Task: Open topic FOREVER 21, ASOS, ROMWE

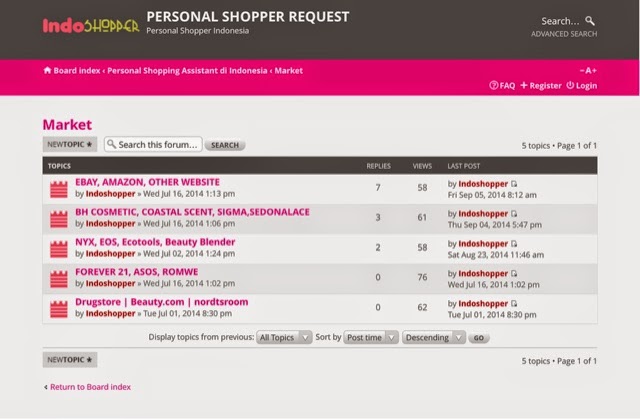Action: pos(136,272)
